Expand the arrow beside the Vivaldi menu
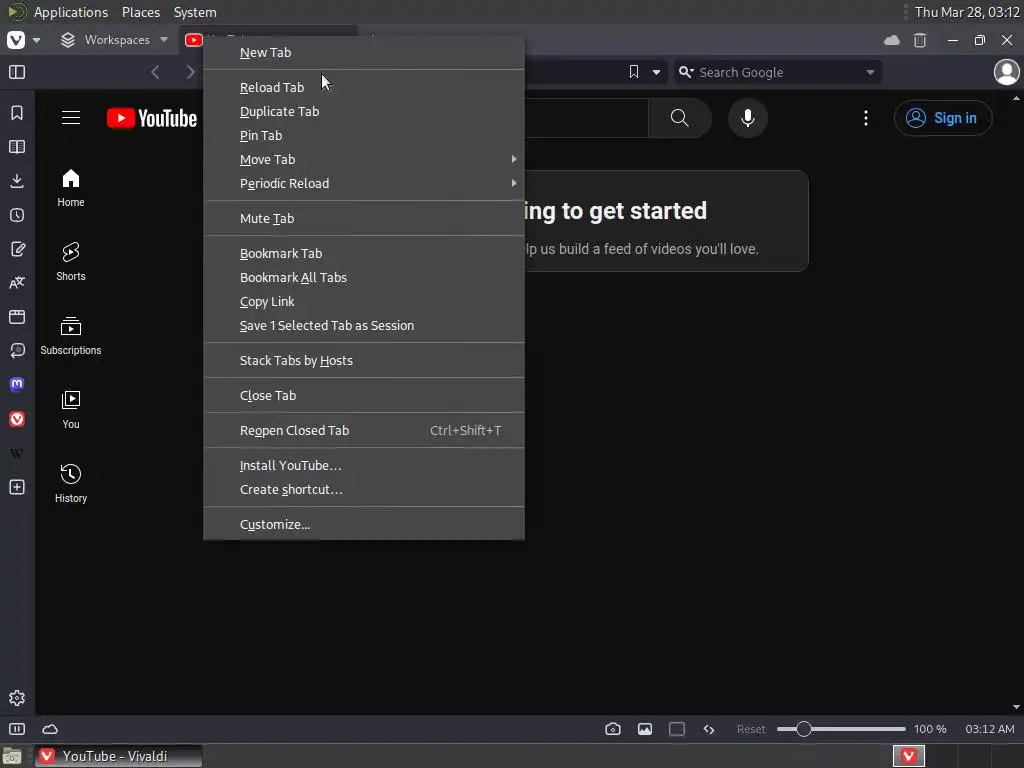The width and height of the screenshot is (1024, 768). pyautogui.click(x=37, y=40)
